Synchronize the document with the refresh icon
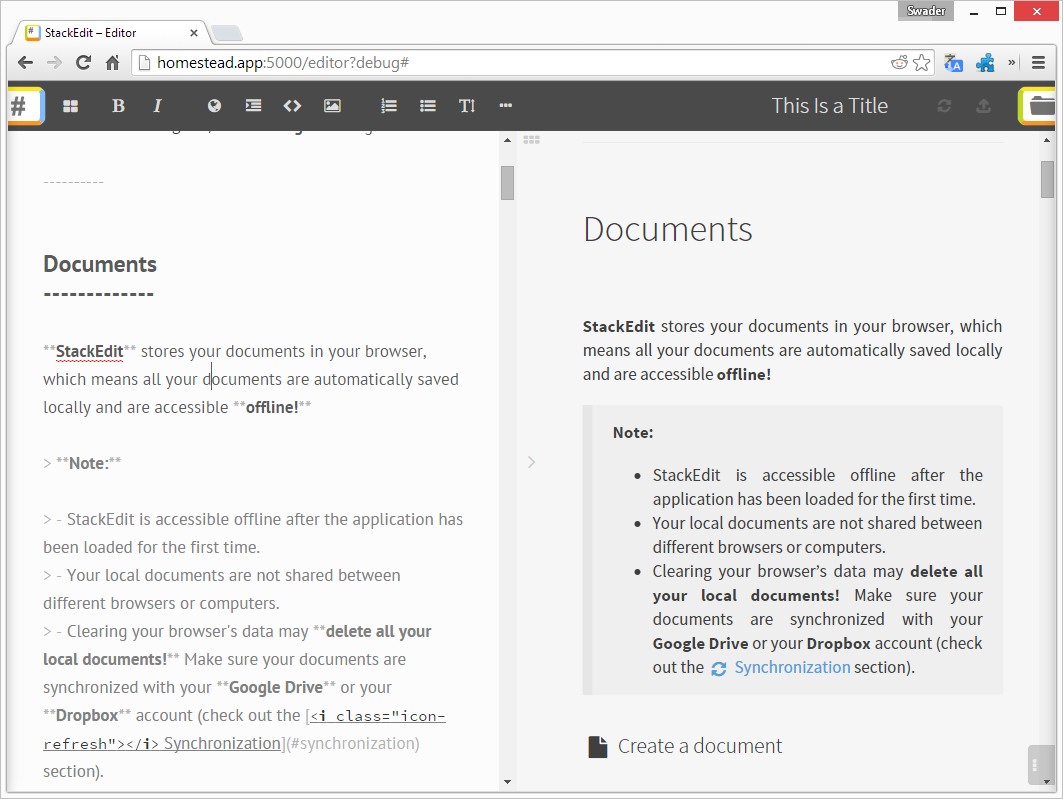Viewport: 1063px width, 799px height. (x=944, y=105)
